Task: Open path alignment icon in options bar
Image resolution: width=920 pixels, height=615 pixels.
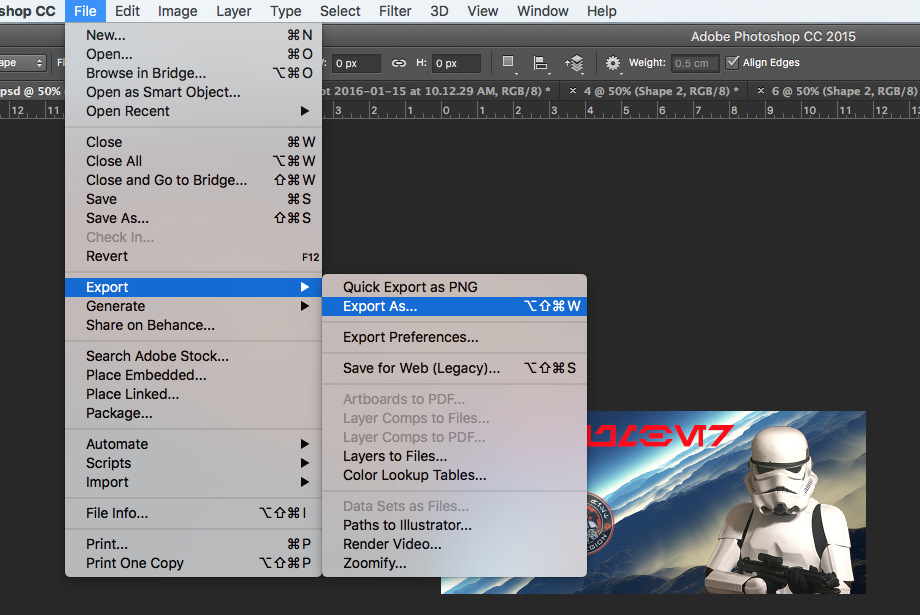Action: click(540, 63)
